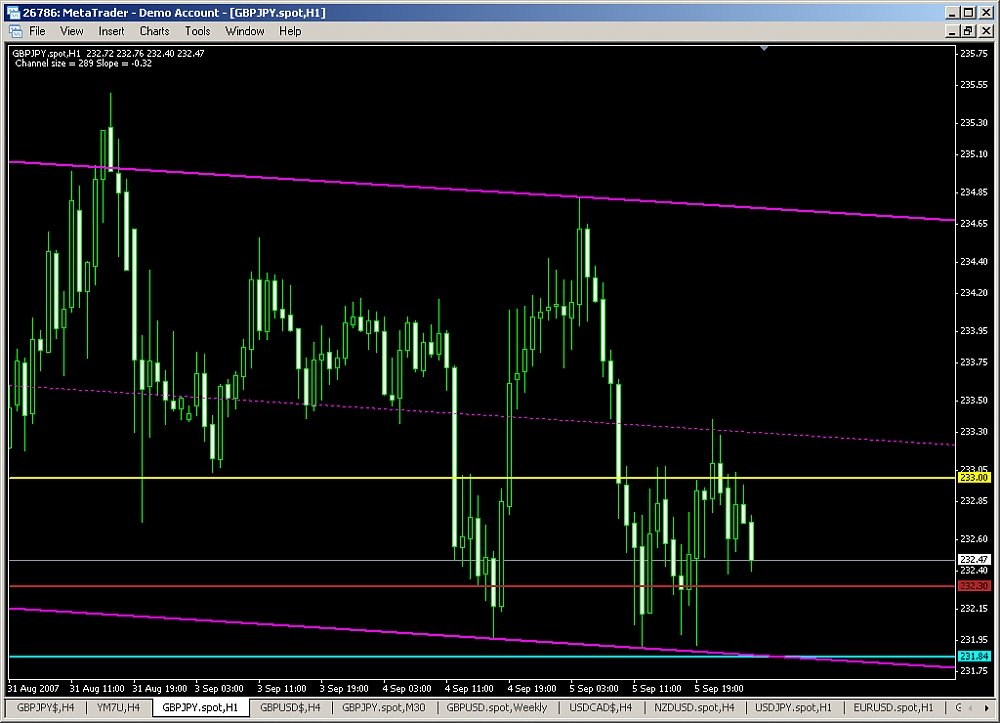The height and width of the screenshot is (723, 1000).
Task: Click the red 232.30 price level label
Action: [973, 585]
